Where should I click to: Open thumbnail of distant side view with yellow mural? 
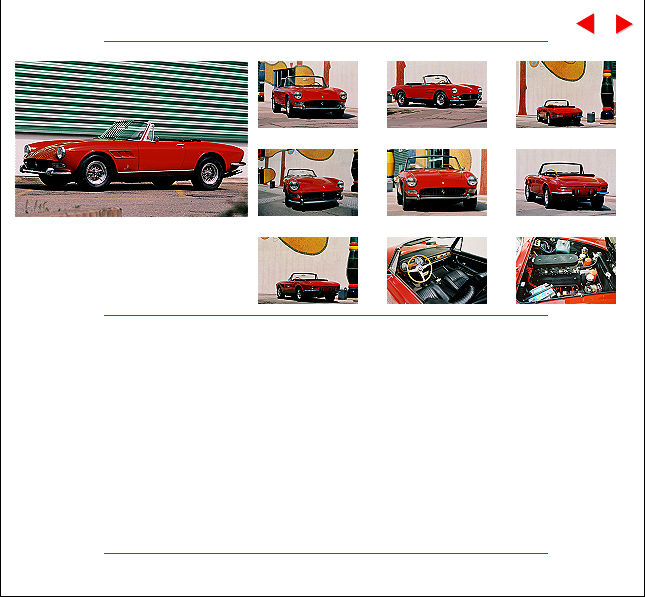point(308,270)
